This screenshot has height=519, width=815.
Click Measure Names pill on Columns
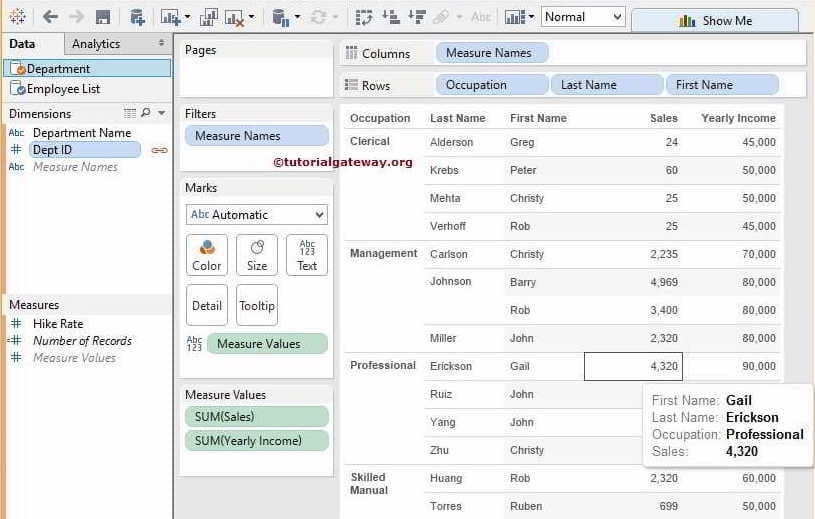[x=492, y=53]
